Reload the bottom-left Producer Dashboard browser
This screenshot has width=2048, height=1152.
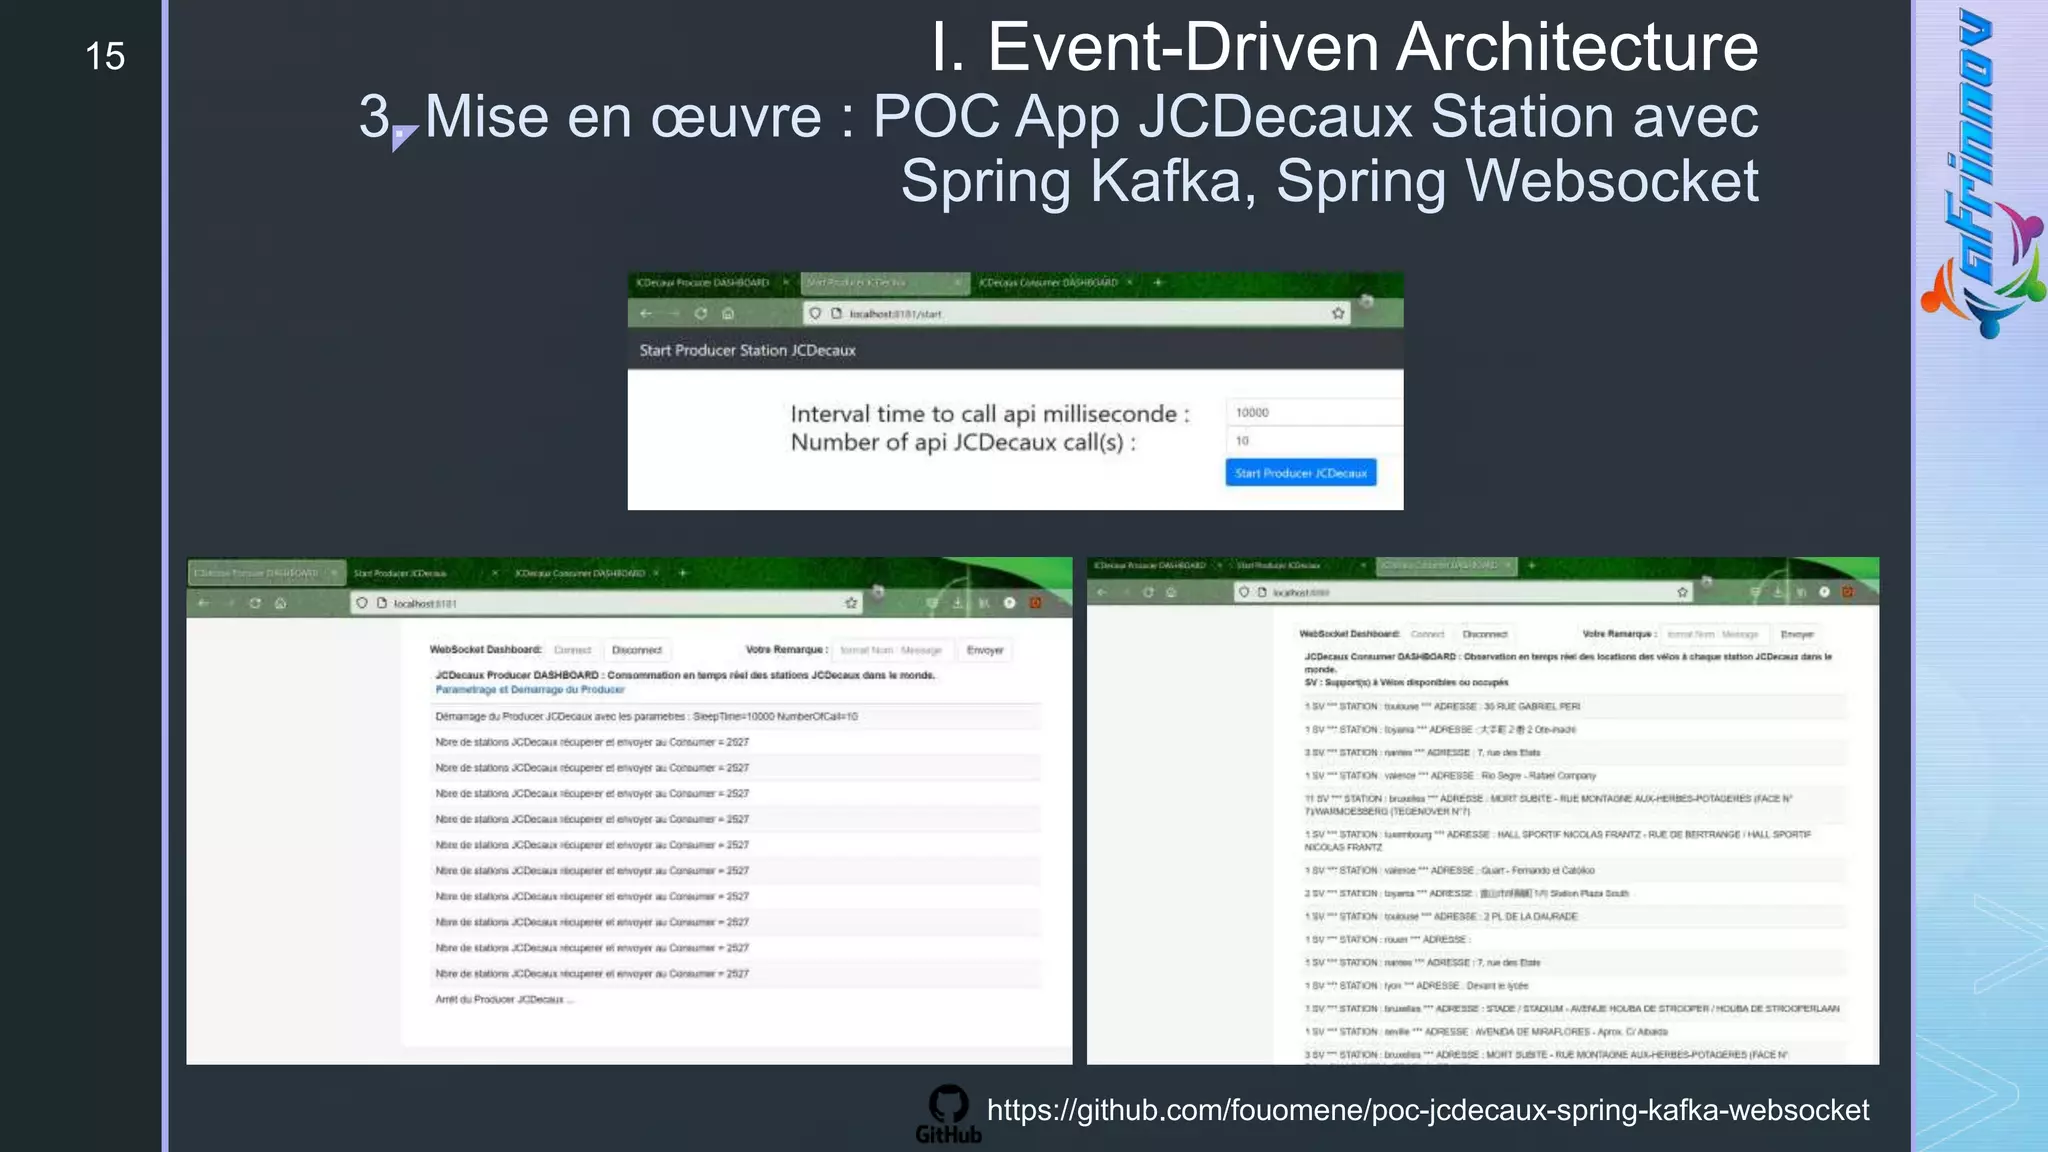pos(255,603)
